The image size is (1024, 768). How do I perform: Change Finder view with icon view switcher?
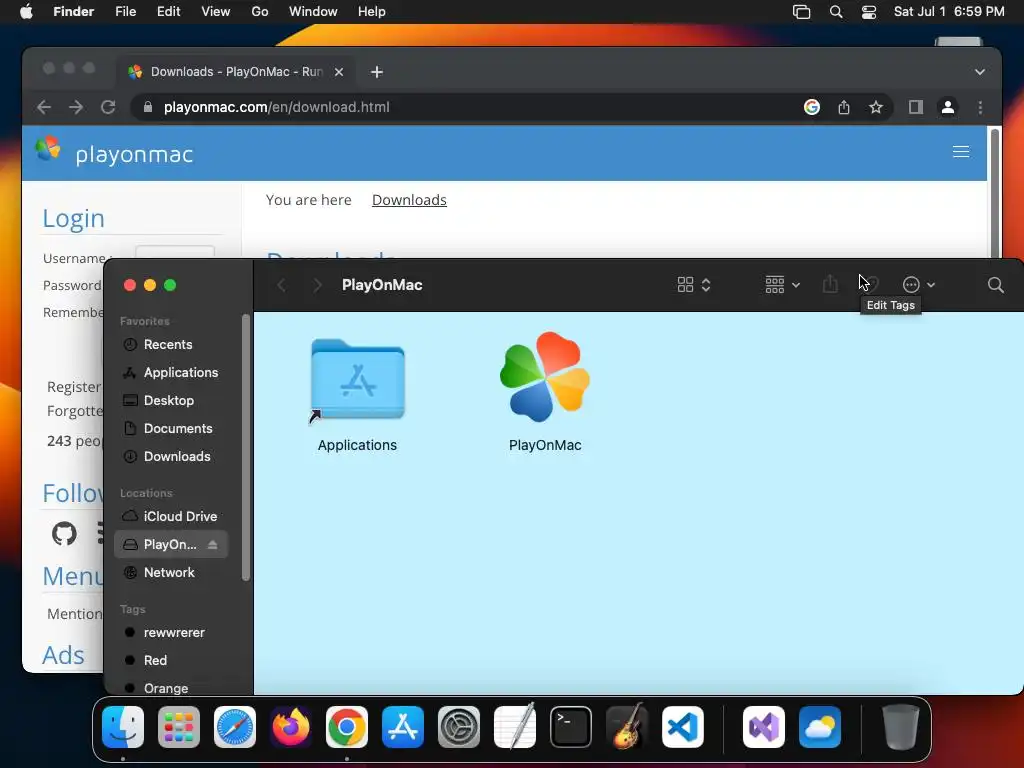(x=694, y=285)
